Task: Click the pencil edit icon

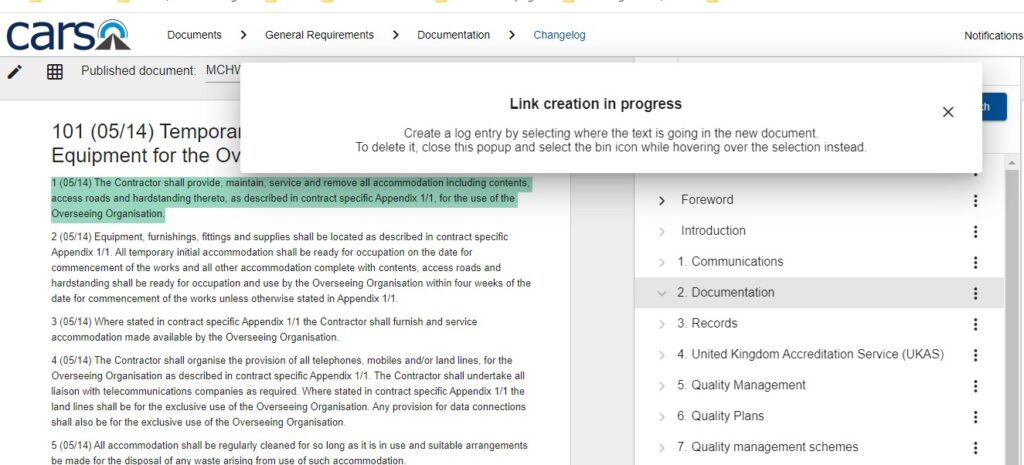Action: (x=15, y=72)
